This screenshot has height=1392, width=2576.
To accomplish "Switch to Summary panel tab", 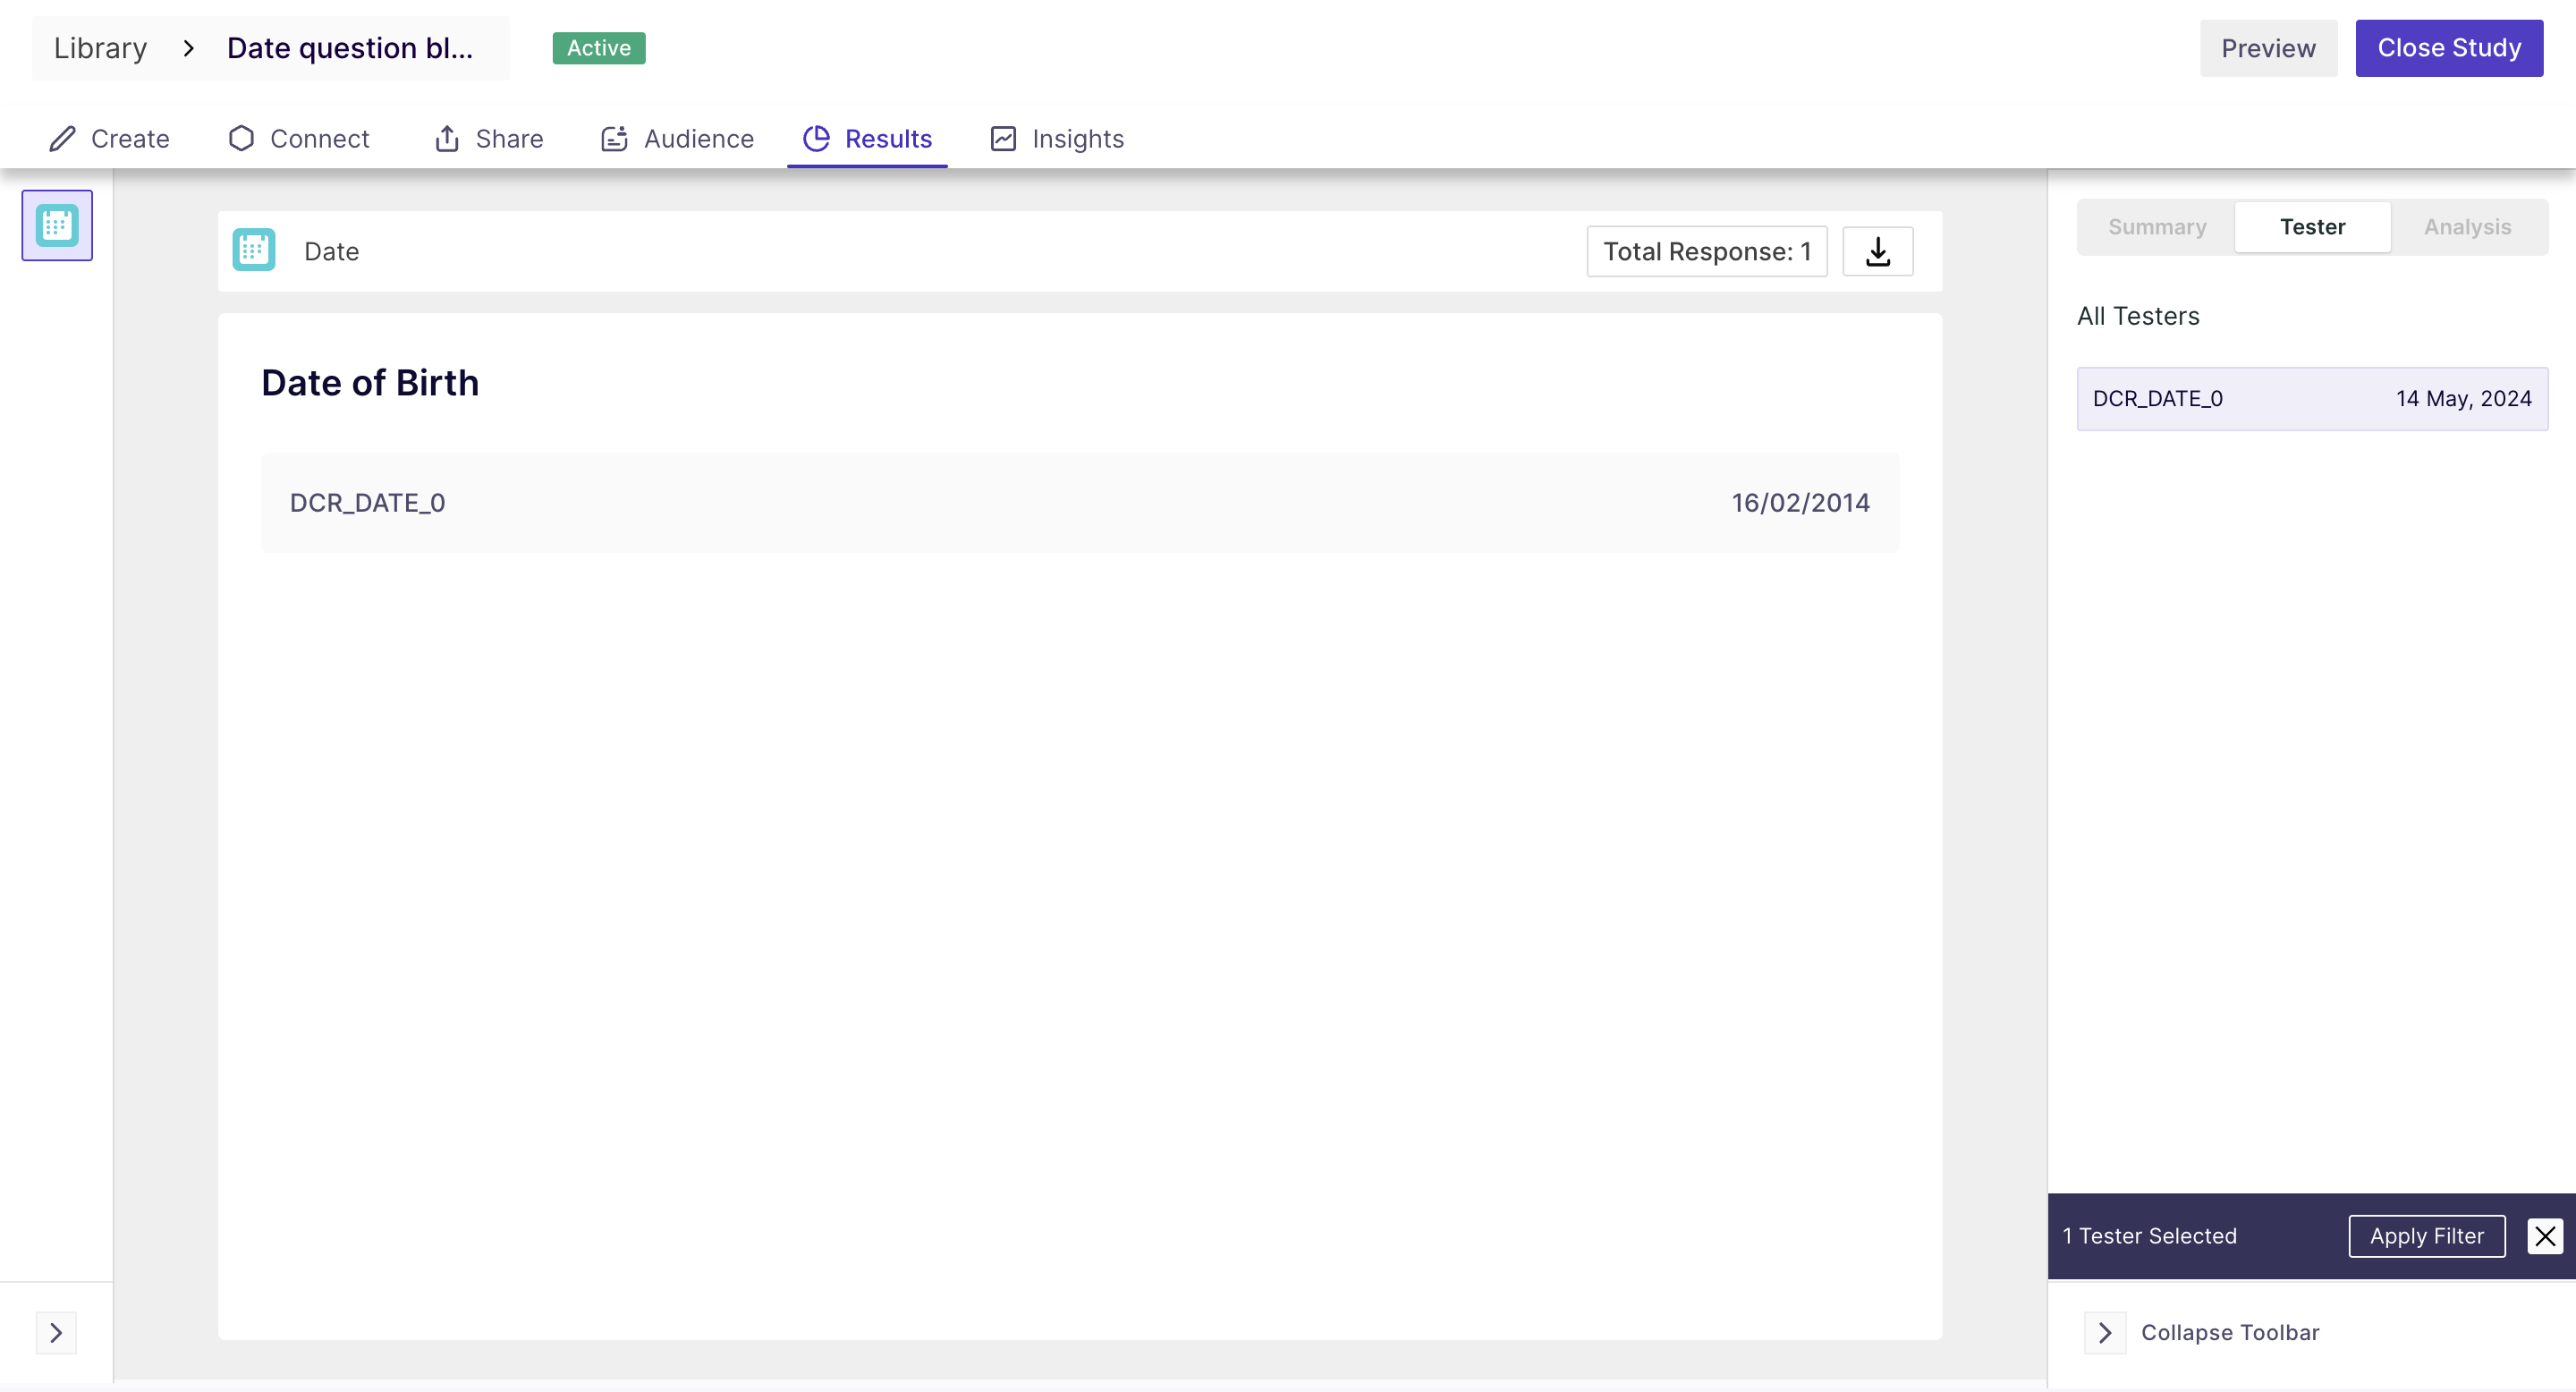I will (x=2157, y=227).
